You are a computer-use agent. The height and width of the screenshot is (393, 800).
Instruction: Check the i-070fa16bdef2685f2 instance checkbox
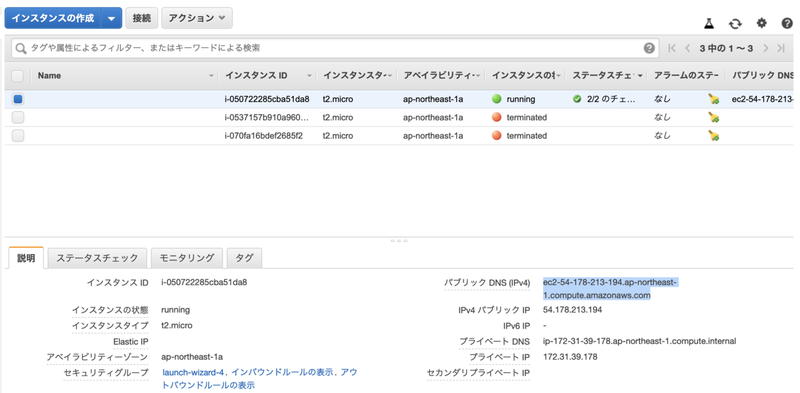coord(18,136)
